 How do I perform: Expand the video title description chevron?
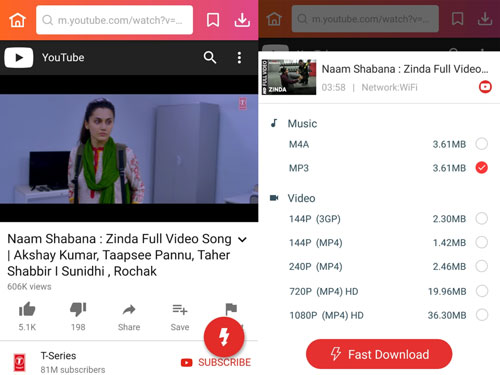[x=243, y=239]
